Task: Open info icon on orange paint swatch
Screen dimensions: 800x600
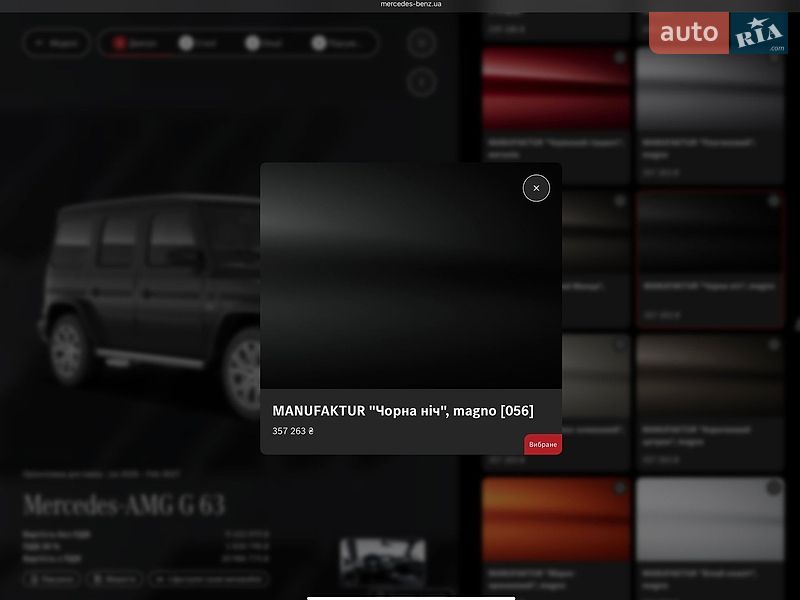Action: coord(620,488)
